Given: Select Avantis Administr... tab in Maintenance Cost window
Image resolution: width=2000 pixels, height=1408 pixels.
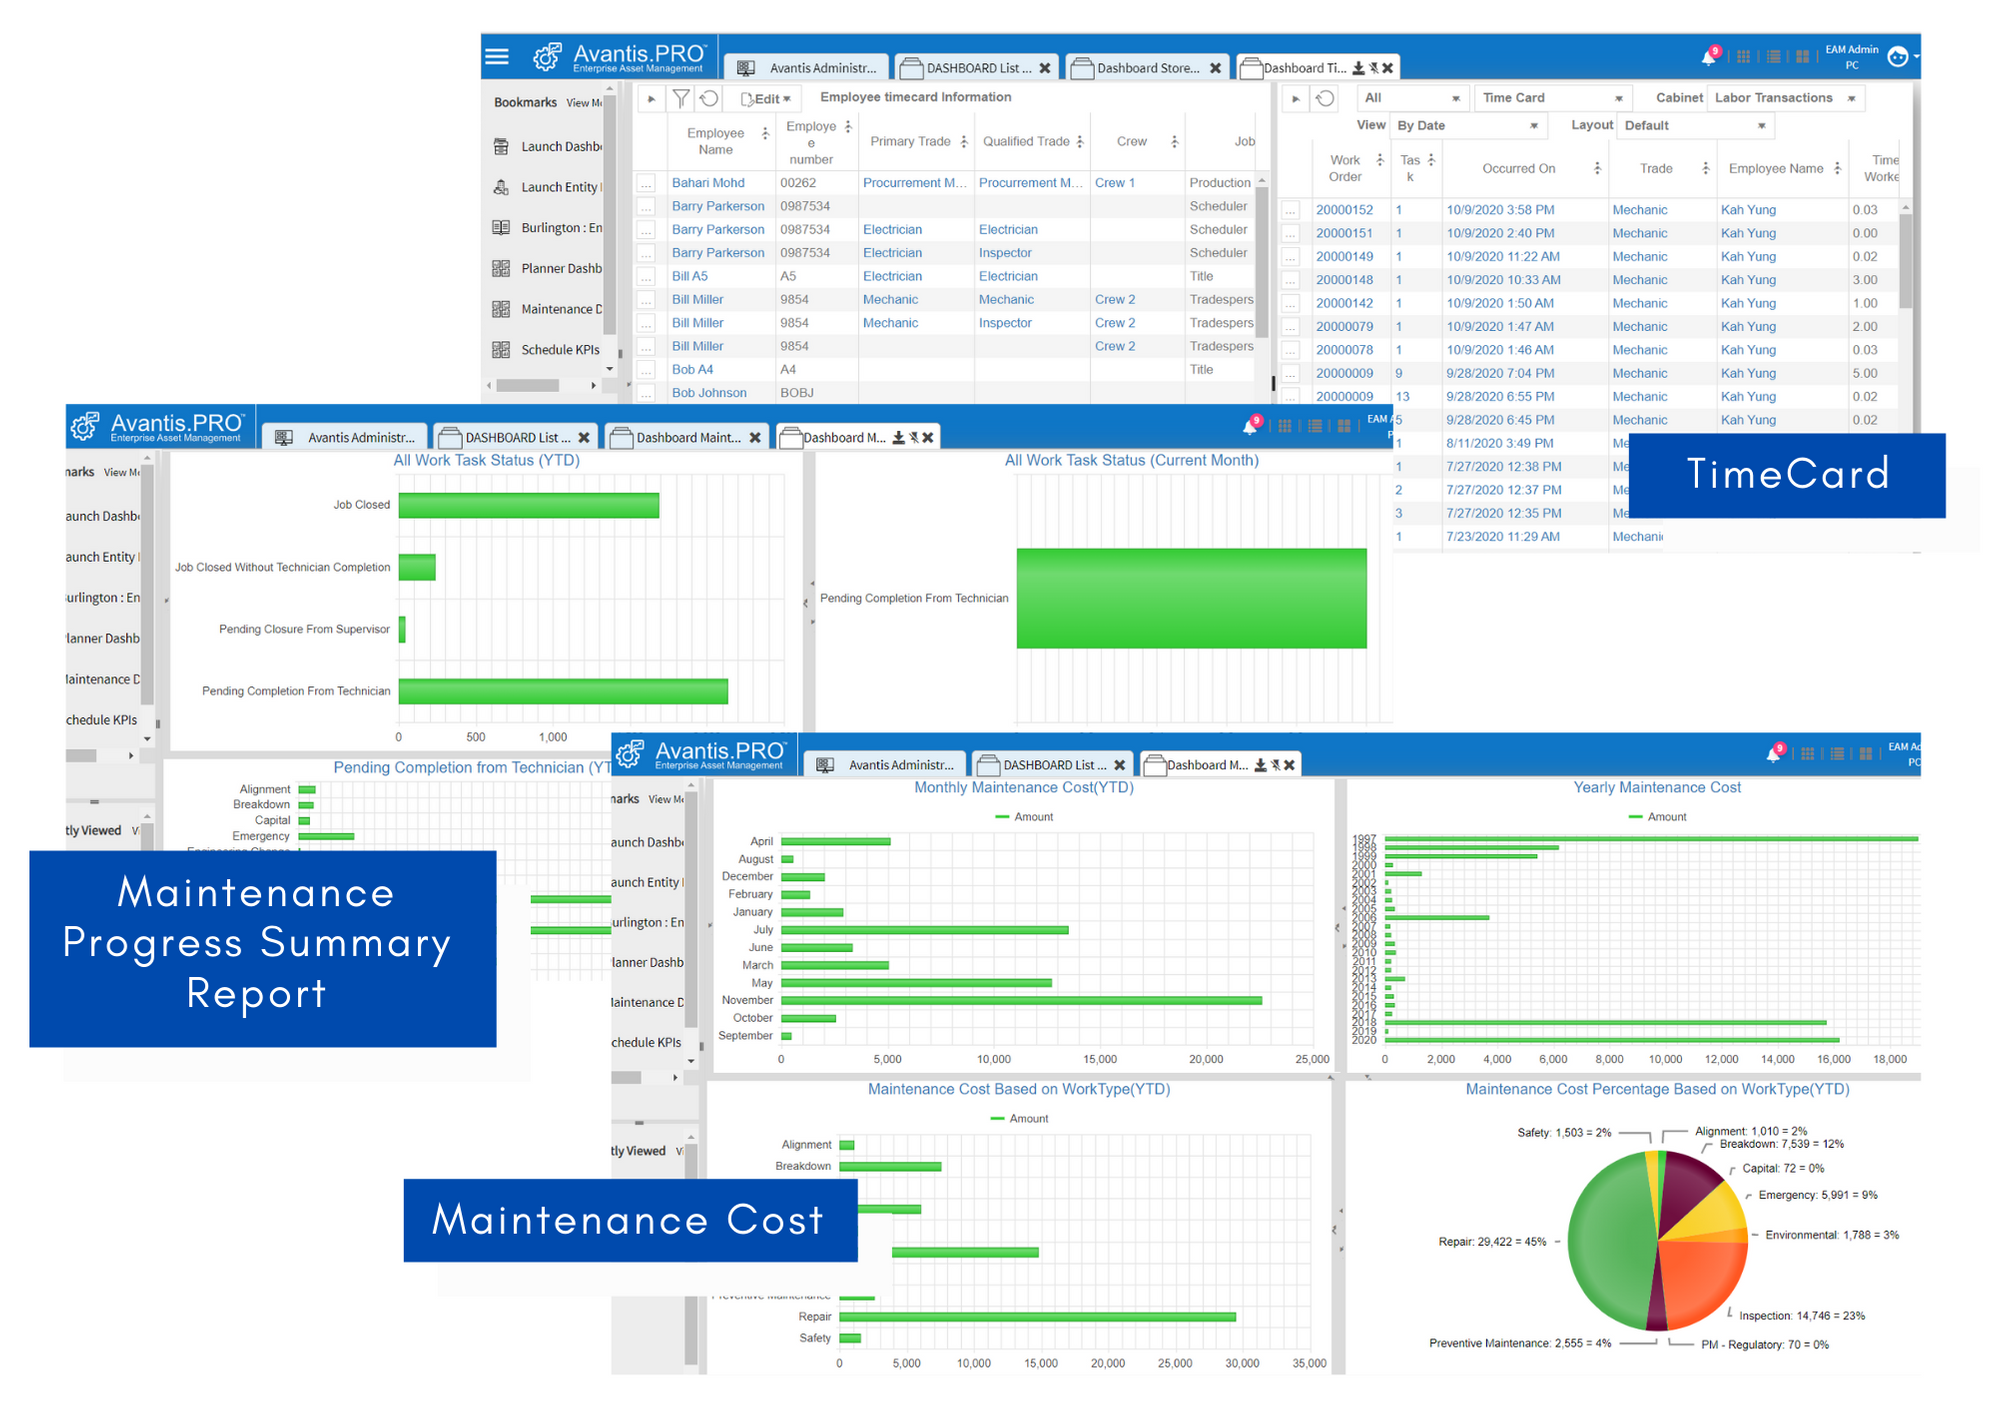Looking at the screenshot, I should click(x=886, y=765).
